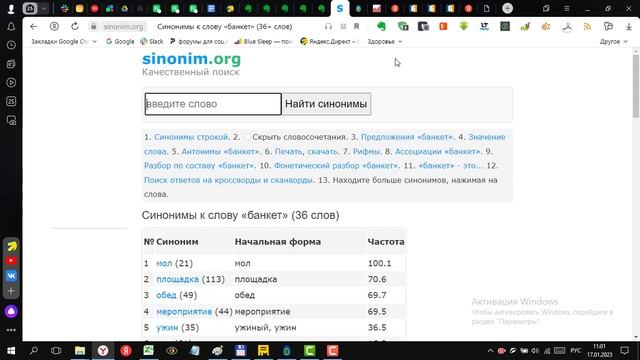The width and height of the screenshot is (640, 360).
Task: Open the YouTube sidebar shortcut
Action: (11, 261)
